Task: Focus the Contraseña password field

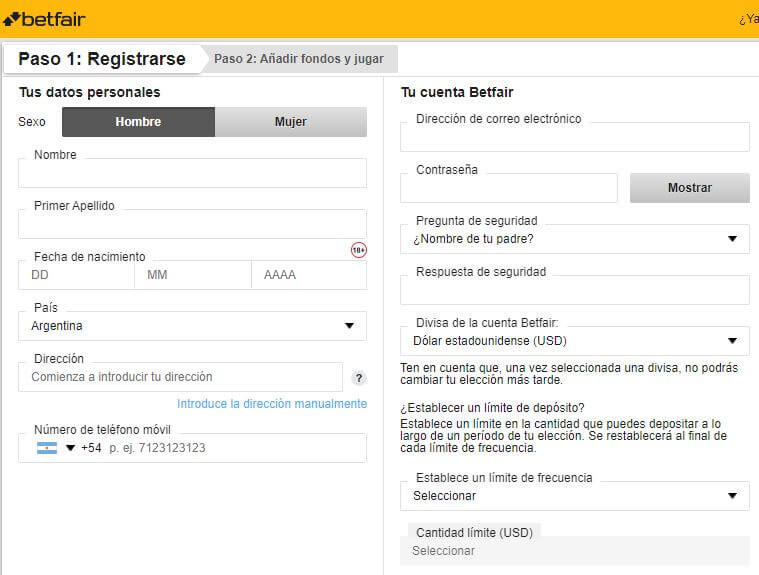Action: (x=509, y=188)
